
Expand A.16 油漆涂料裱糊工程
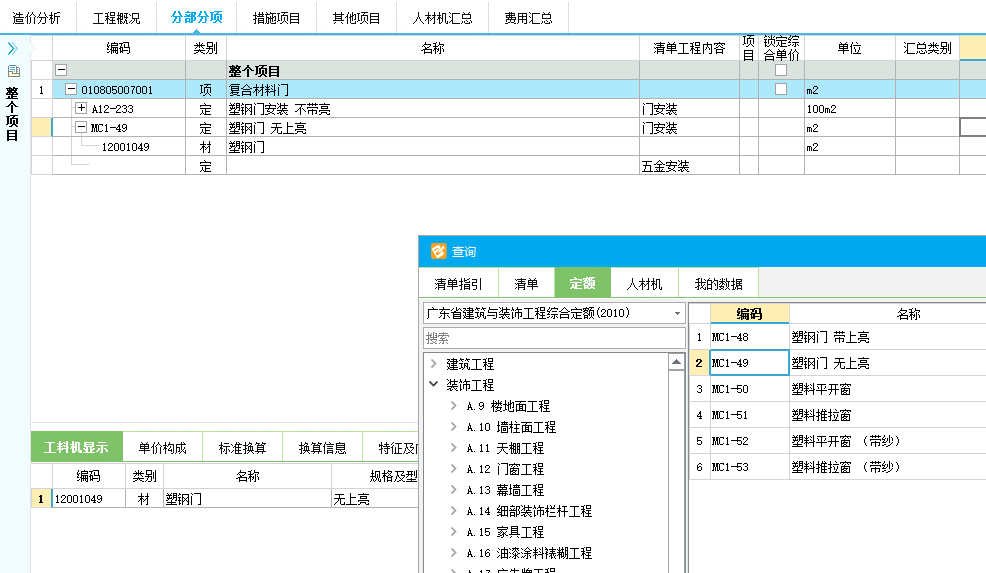[453, 553]
